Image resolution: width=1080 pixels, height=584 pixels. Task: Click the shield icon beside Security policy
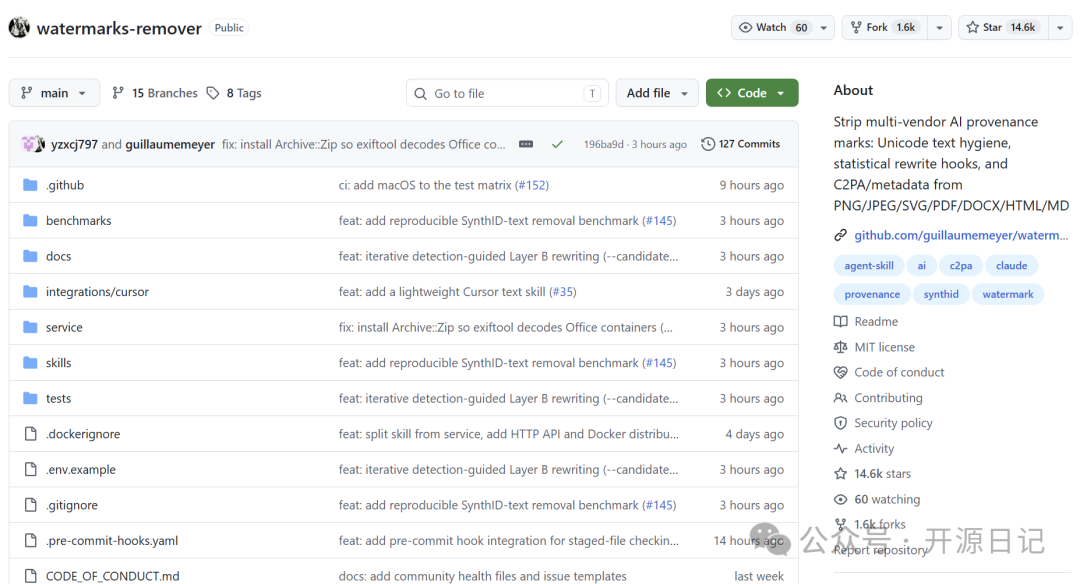click(840, 423)
